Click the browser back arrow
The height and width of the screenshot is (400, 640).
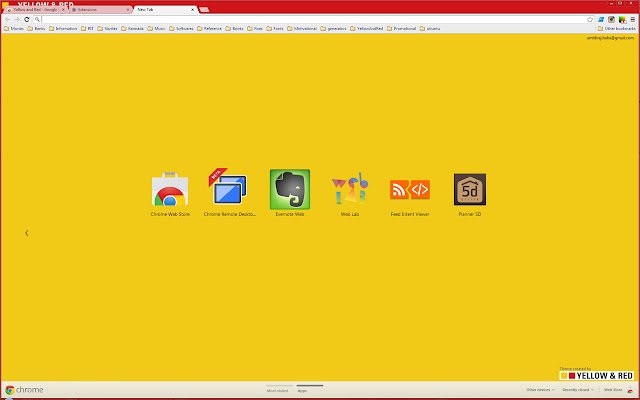click(x=7, y=19)
